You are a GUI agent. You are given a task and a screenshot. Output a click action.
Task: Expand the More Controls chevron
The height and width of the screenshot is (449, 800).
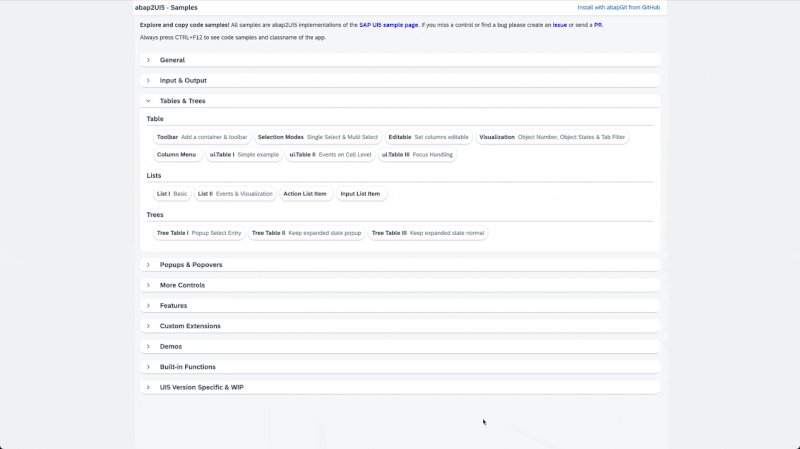pos(148,285)
